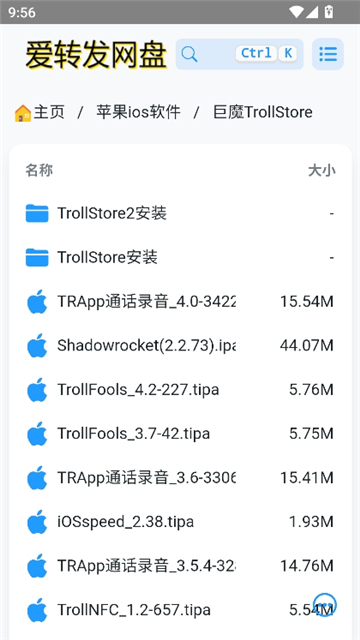Screen dimensions: 360x640
Task: Click the search box input area
Action: click(239, 54)
